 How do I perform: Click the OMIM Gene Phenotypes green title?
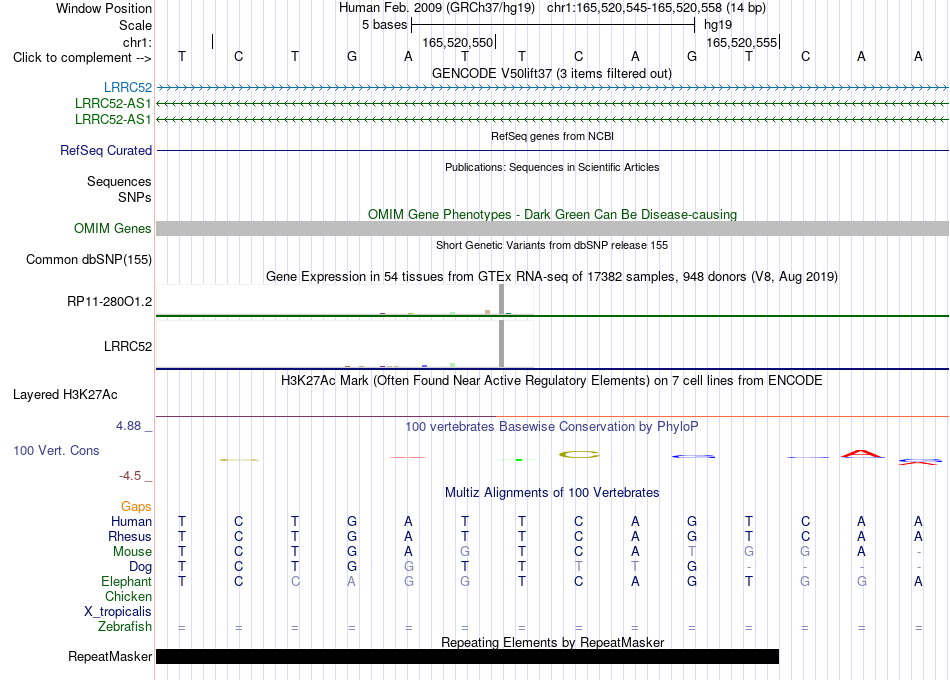[x=552, y=215]
